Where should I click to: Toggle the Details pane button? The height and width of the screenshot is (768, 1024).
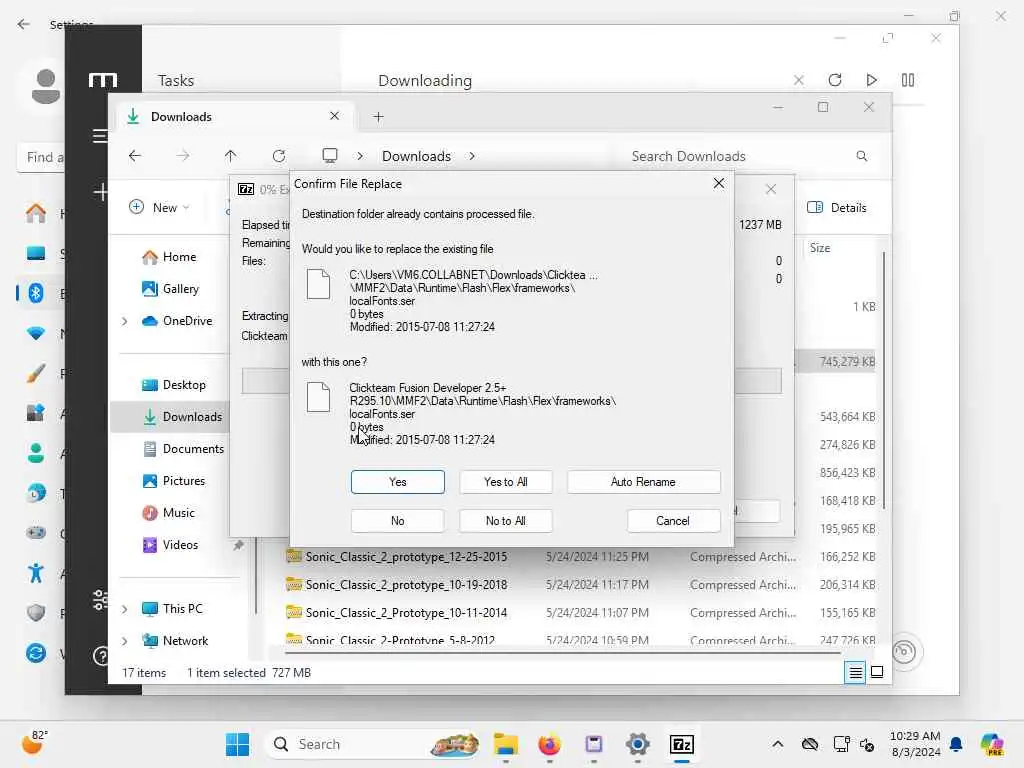pos(837,208)
